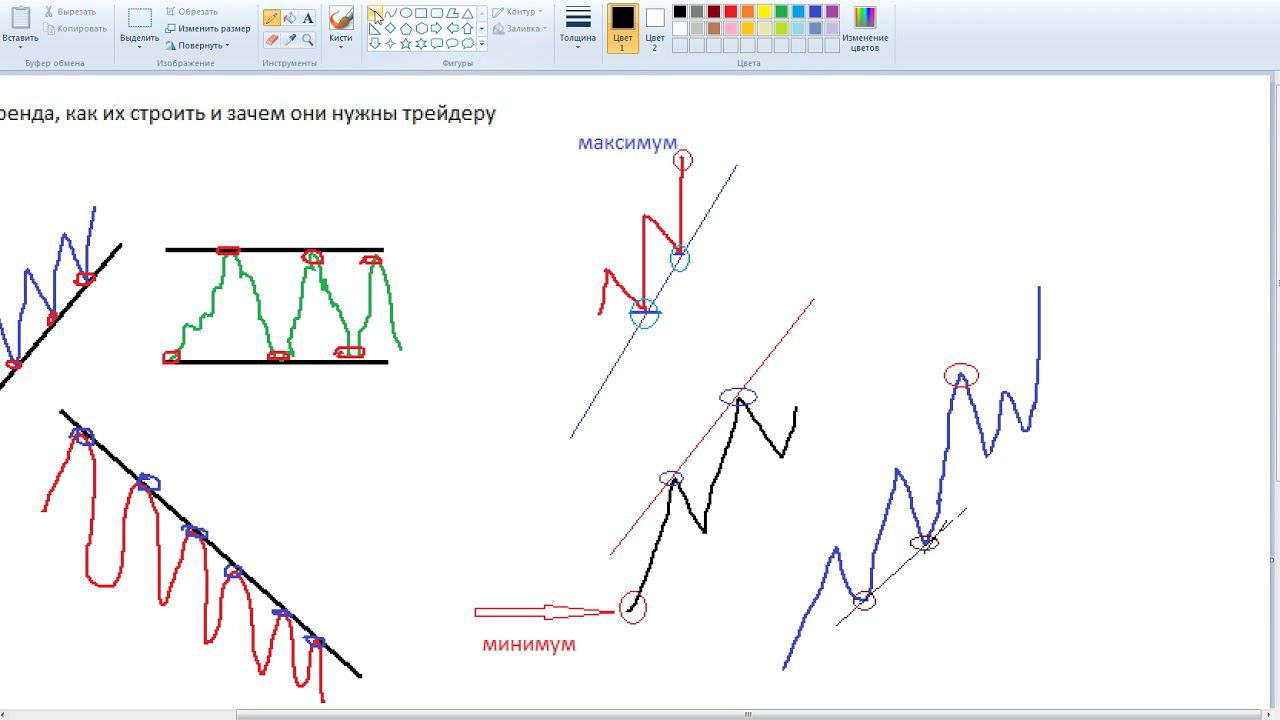Pick the brown palette color
The width and height of the screenshot is (1280, 720).
(x=714, y=29)
